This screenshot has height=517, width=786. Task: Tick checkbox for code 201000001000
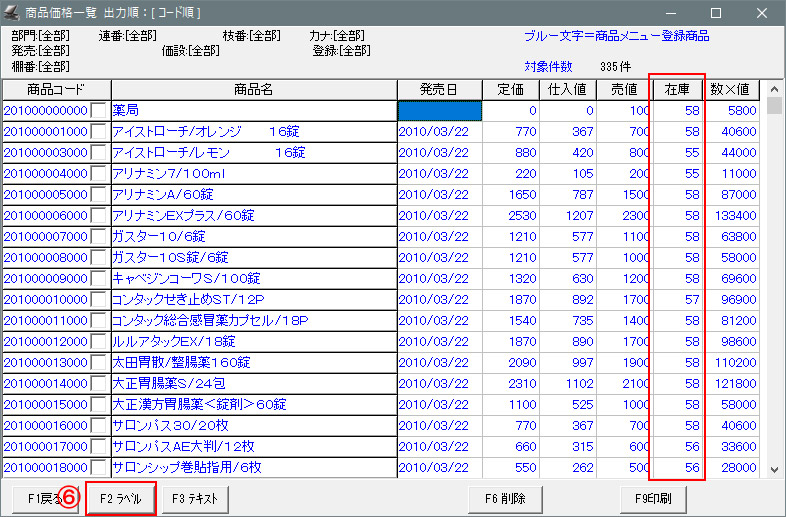[99, 131]
